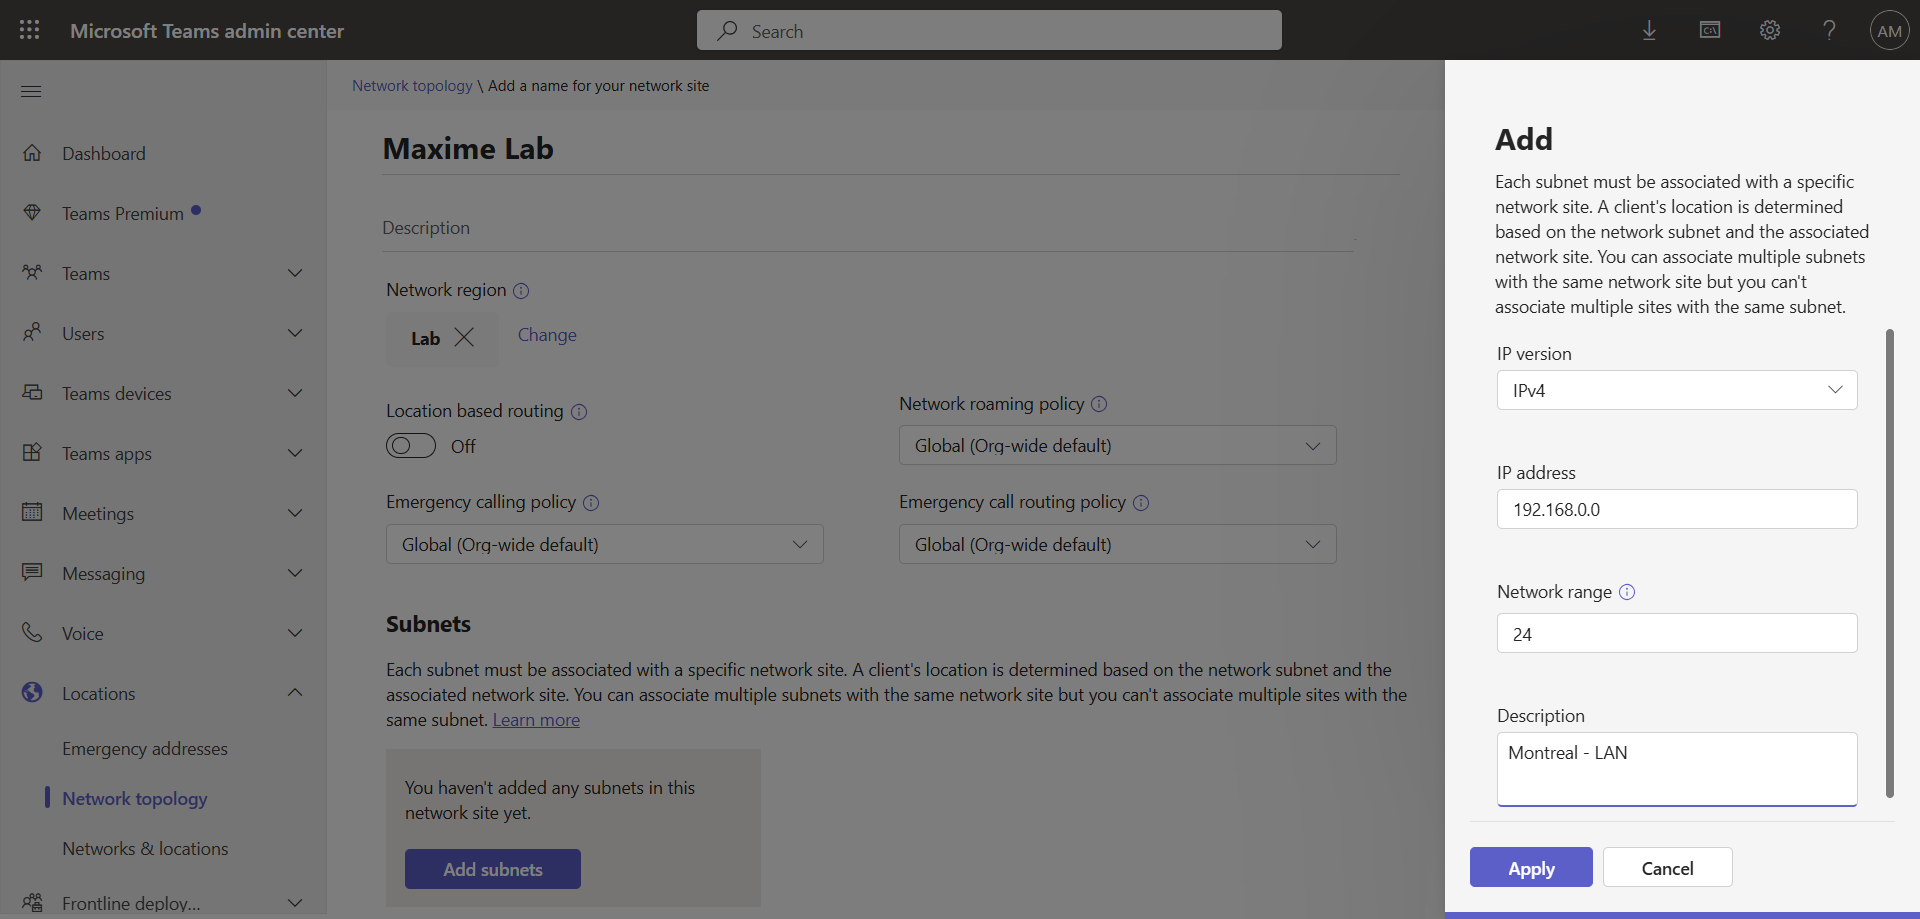Go to Dashboard in sidebar

pos(104,153)
